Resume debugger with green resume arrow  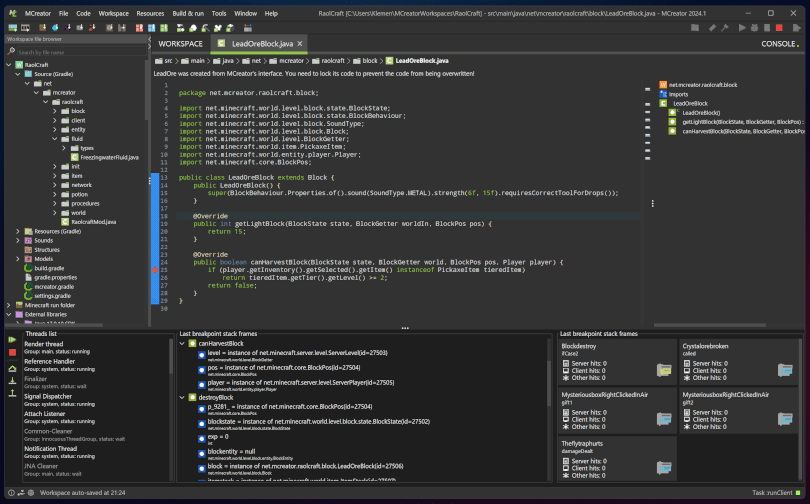pos(12,340)
